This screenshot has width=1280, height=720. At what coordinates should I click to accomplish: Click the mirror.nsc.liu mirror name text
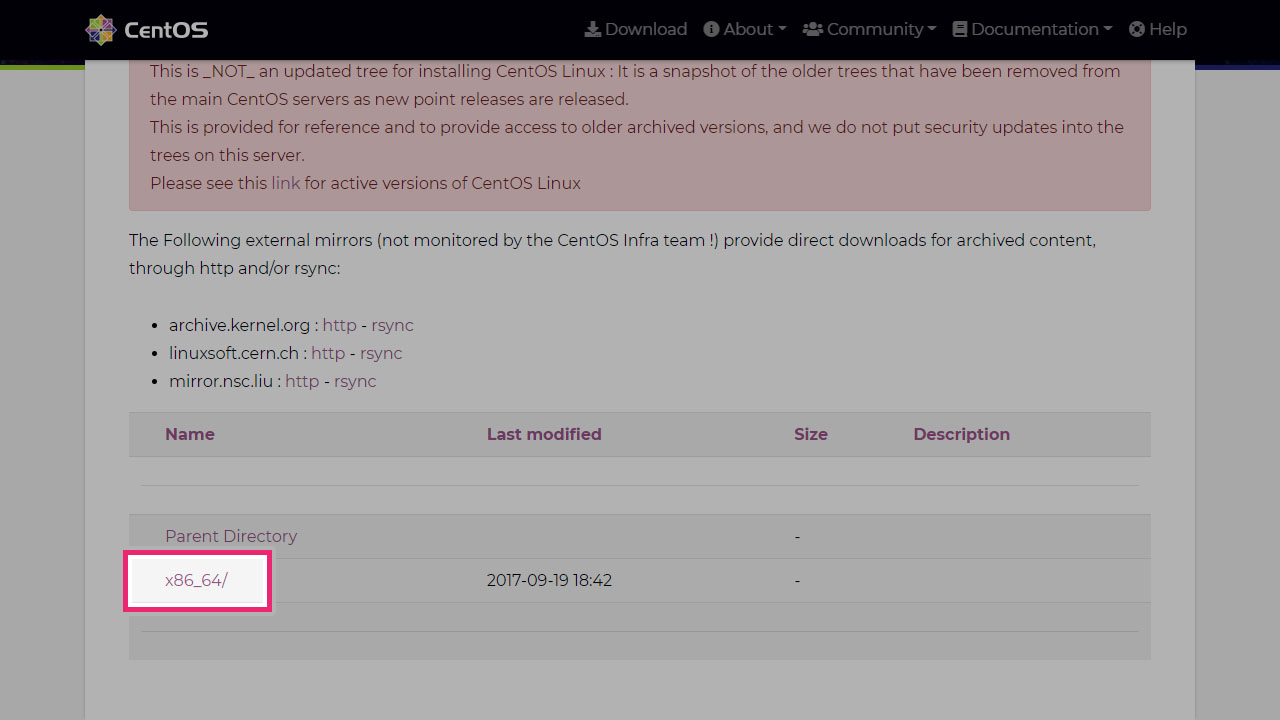[x=221, y=381]
